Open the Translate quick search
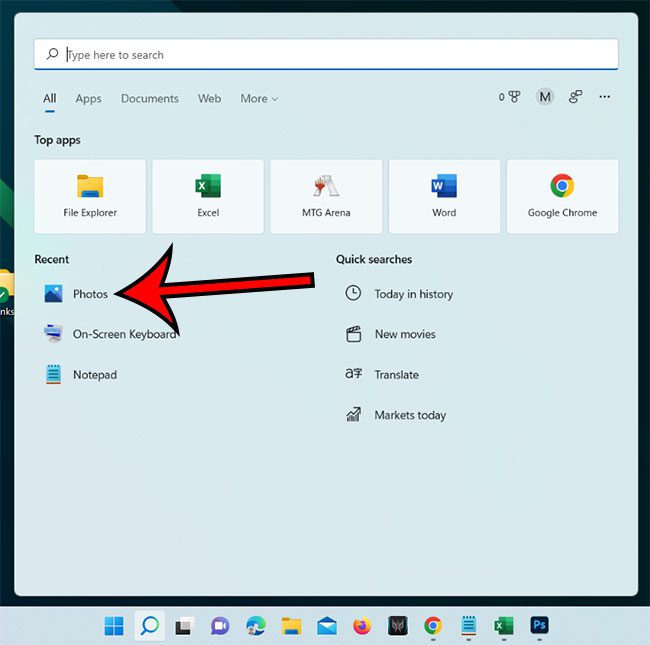Screen dimensions: 650x645 pos(395,375)
